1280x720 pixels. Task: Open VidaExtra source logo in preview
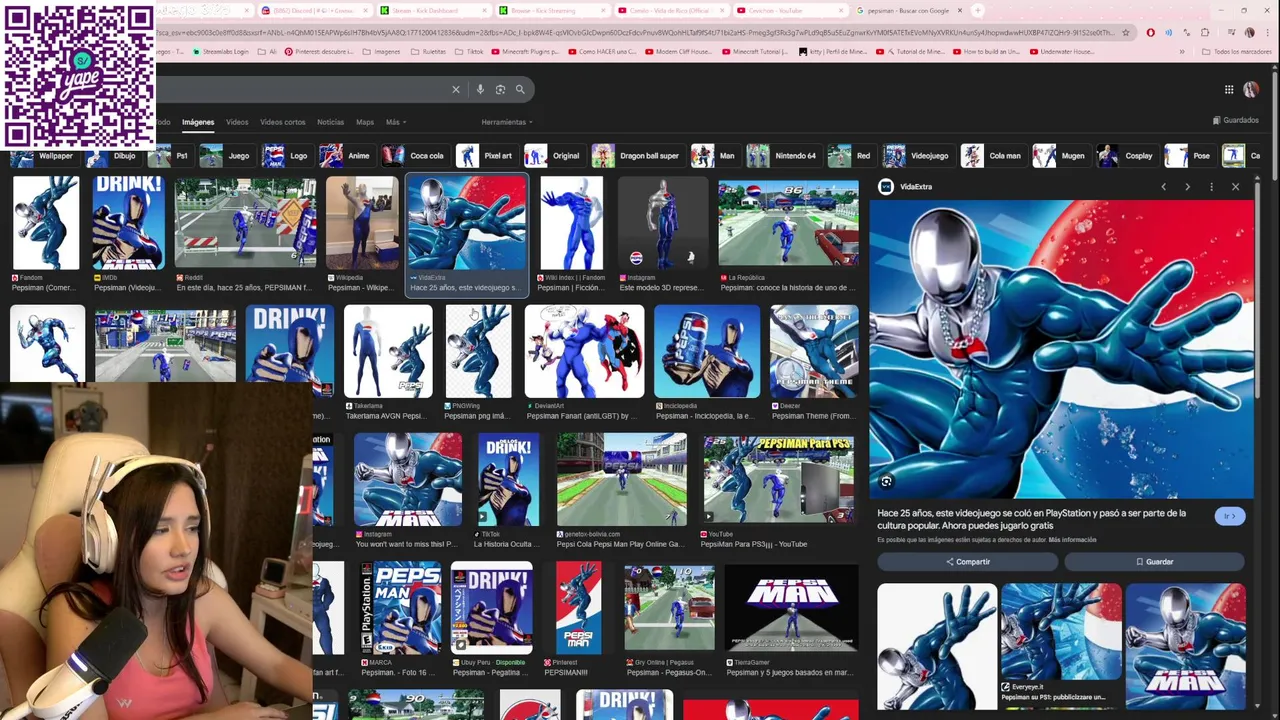[885, 187]
